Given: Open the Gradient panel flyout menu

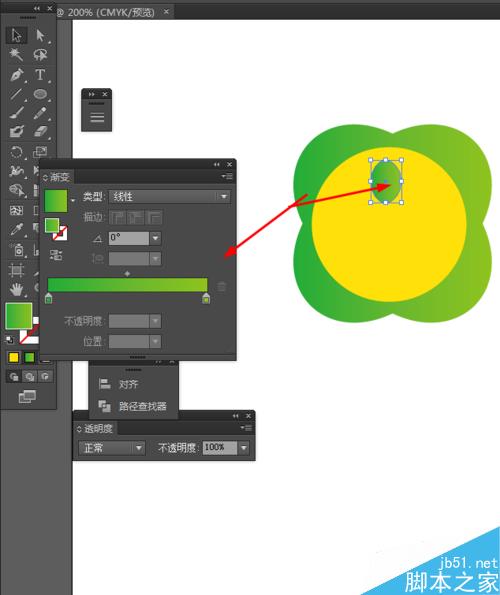Looking at the screenshot, I should (227, 176).
